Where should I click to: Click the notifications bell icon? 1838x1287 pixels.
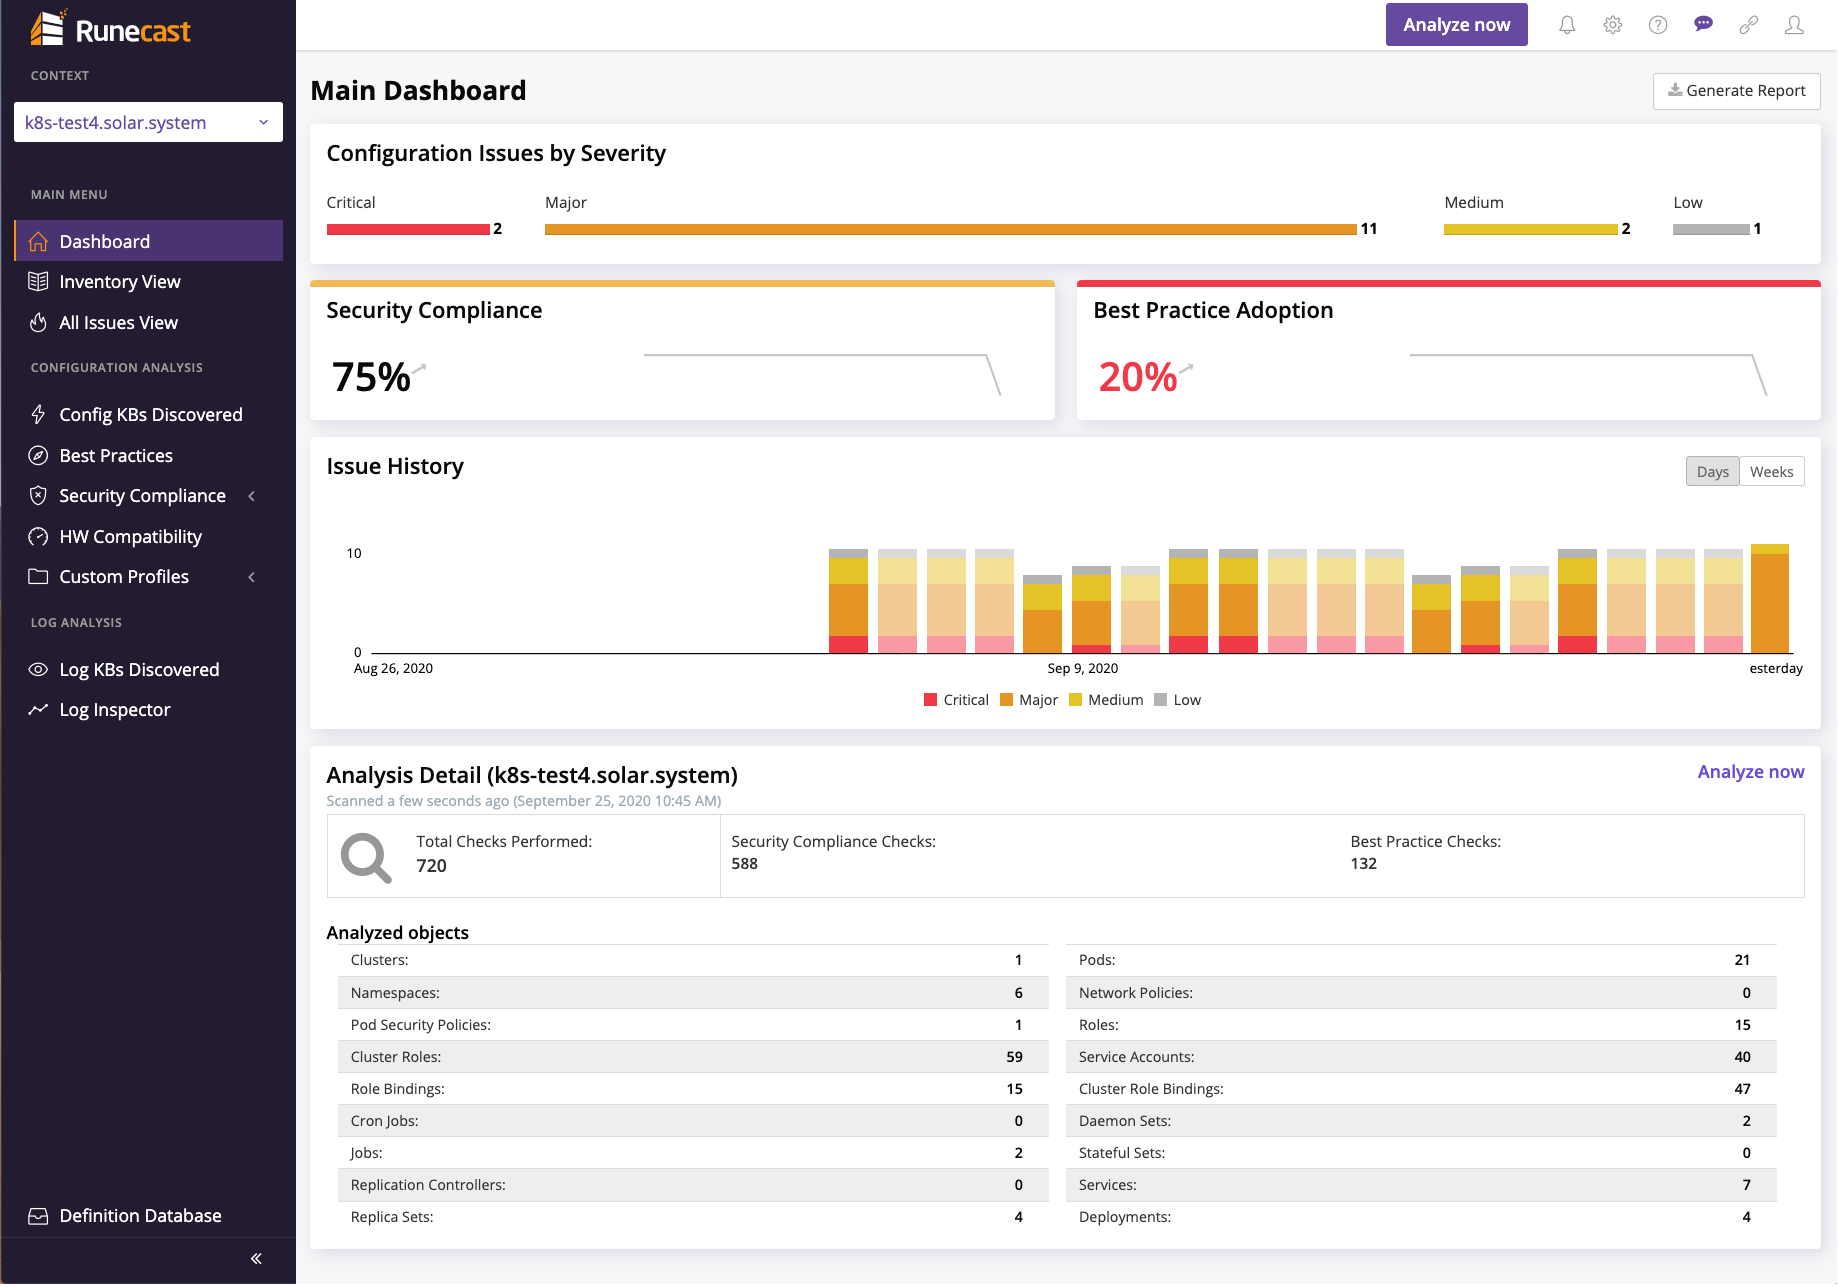click(1567, 25)
